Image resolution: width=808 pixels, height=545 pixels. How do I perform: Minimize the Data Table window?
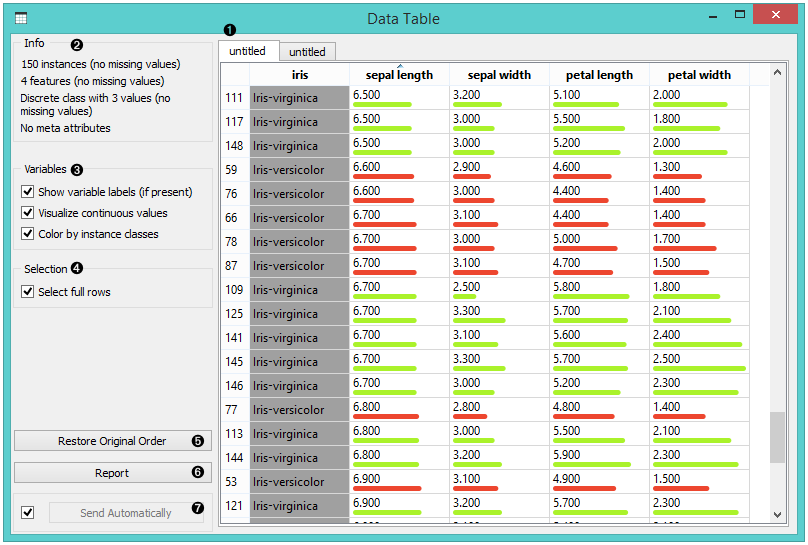pyautogui.click(x=712, y=16)
